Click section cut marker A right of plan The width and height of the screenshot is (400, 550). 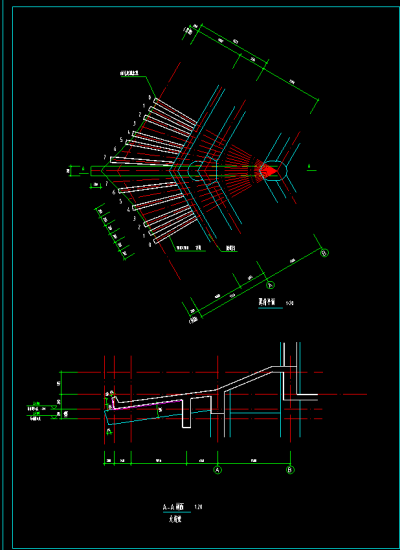[309, 166]
